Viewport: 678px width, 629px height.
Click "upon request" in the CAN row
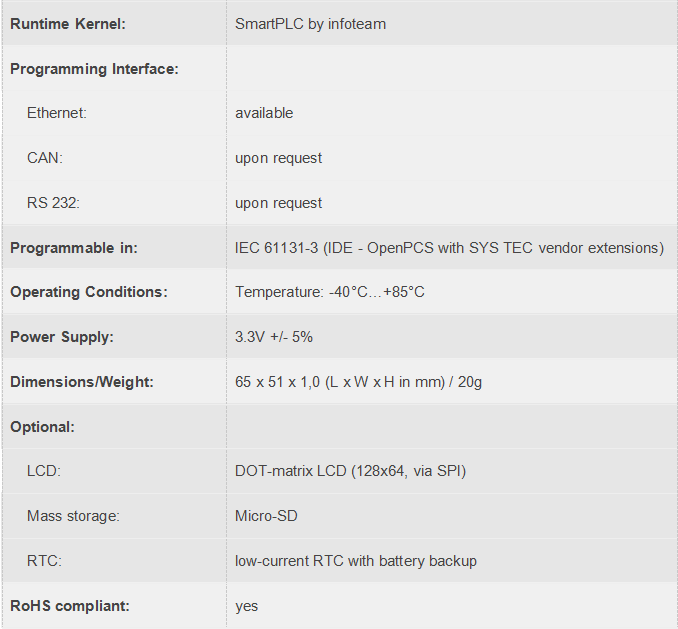(x=278, y=158)
